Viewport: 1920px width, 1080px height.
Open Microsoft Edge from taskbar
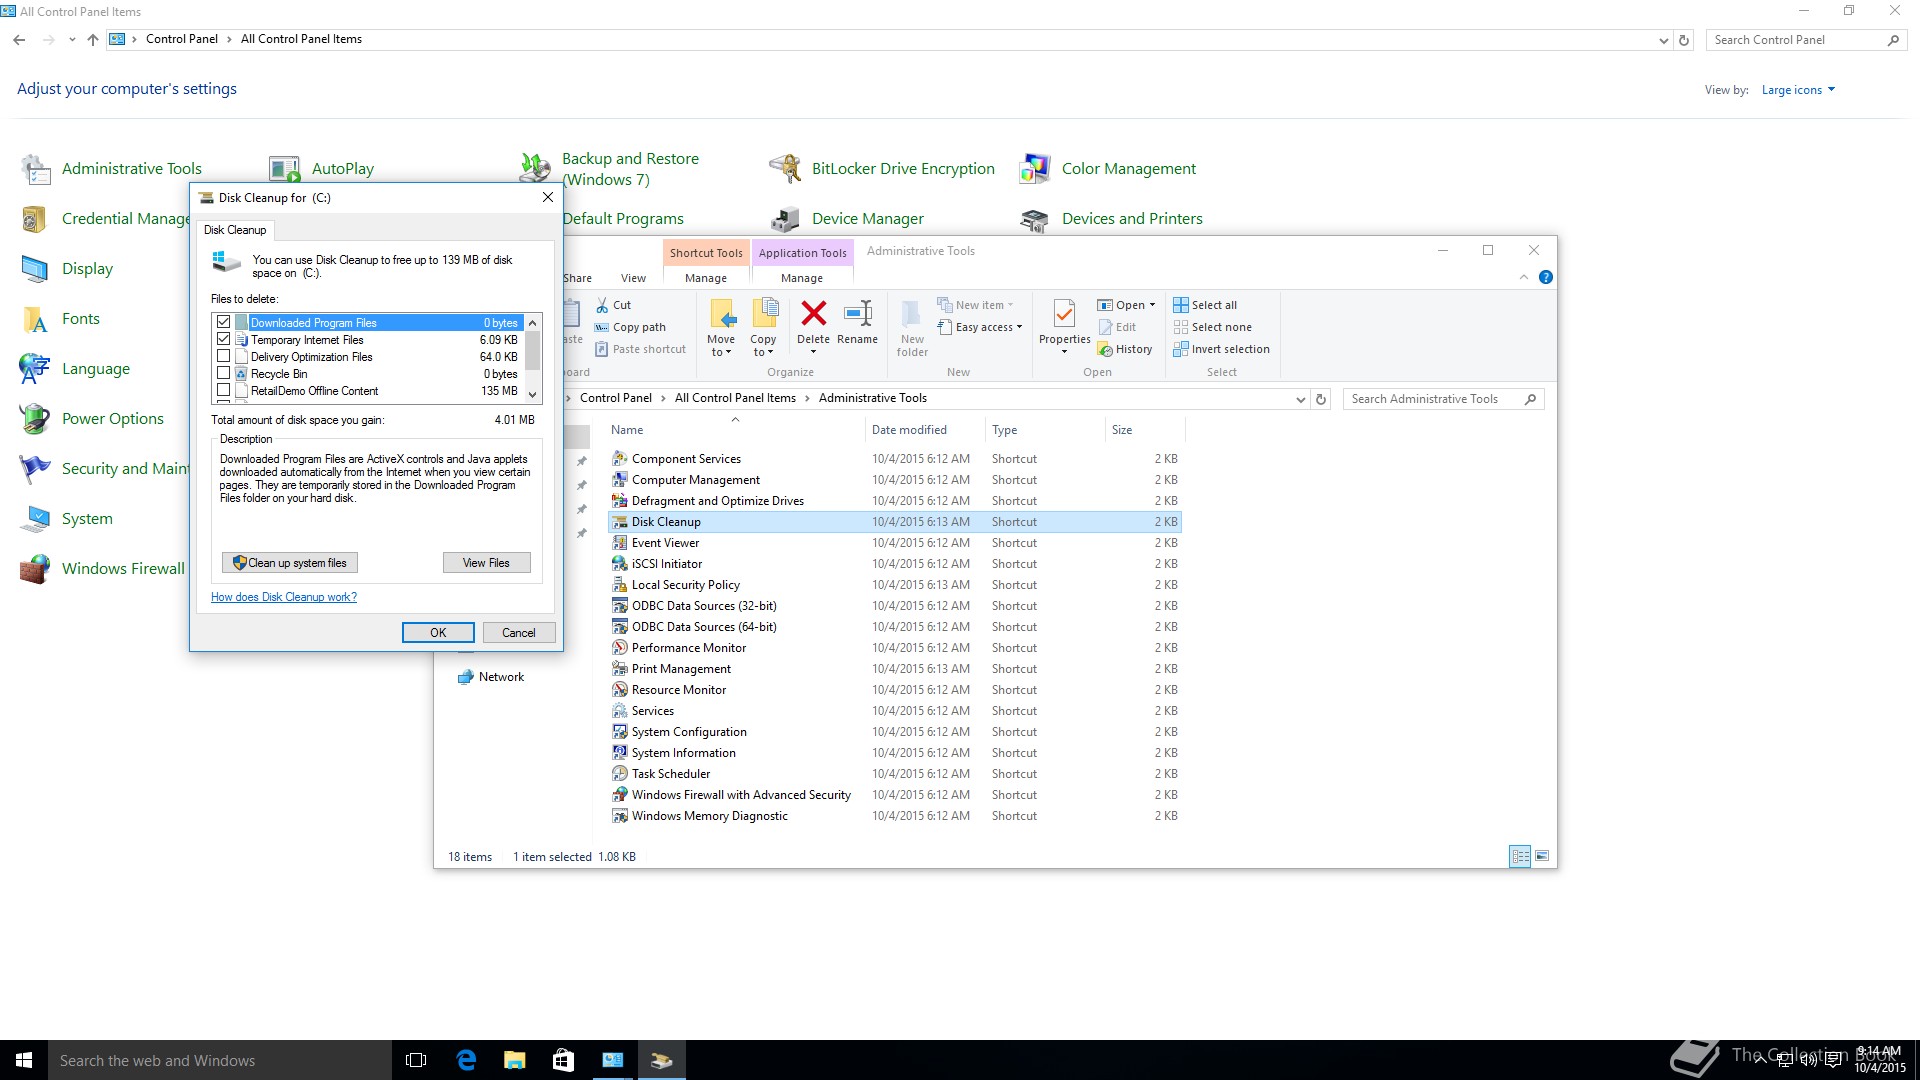coord(466,1060)
